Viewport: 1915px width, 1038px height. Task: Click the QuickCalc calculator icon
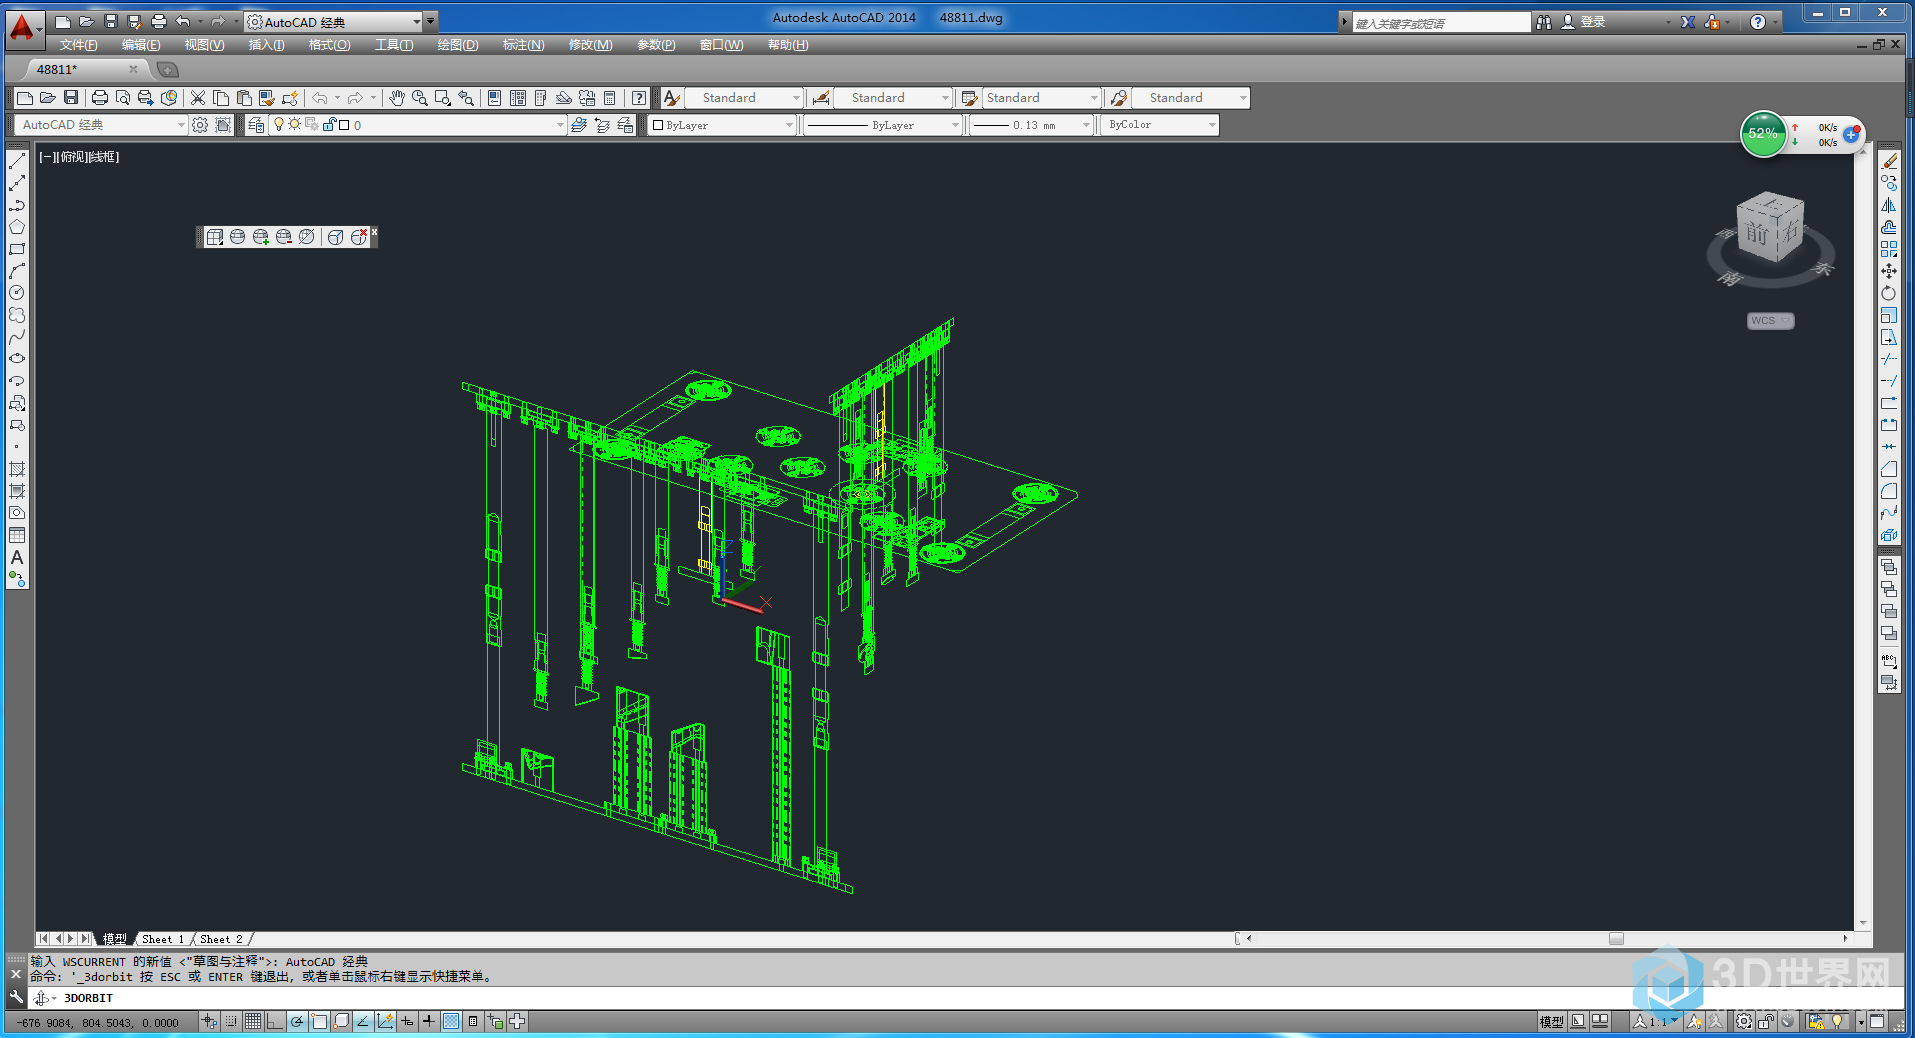610,98
